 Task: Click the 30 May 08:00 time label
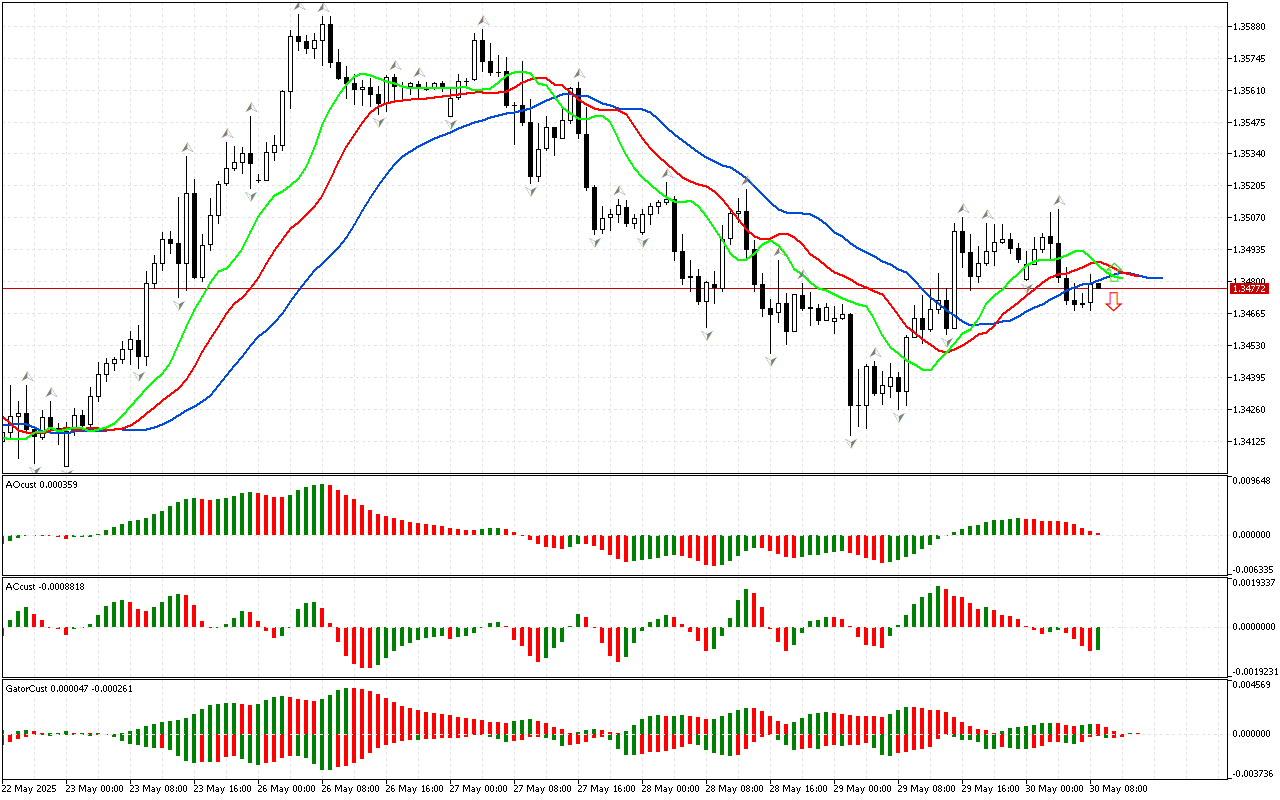click(1117, 788)
